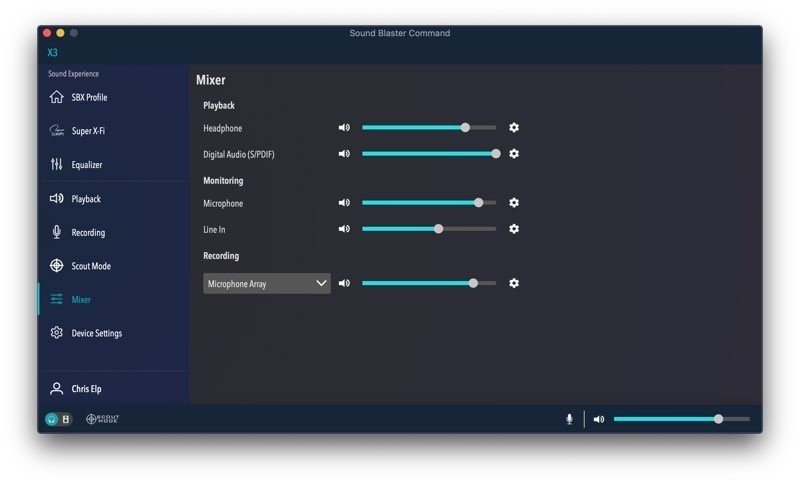This screenshot has width=800, height=483.
Task: Open Headphone settings gear
Action: (514, 128)
